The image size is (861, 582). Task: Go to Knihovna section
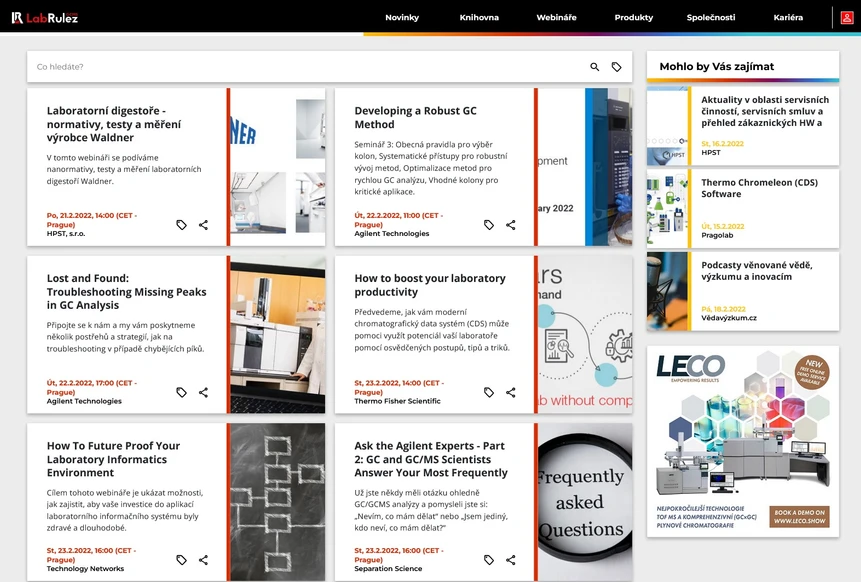pyautogui.click(x=479, y=17)
